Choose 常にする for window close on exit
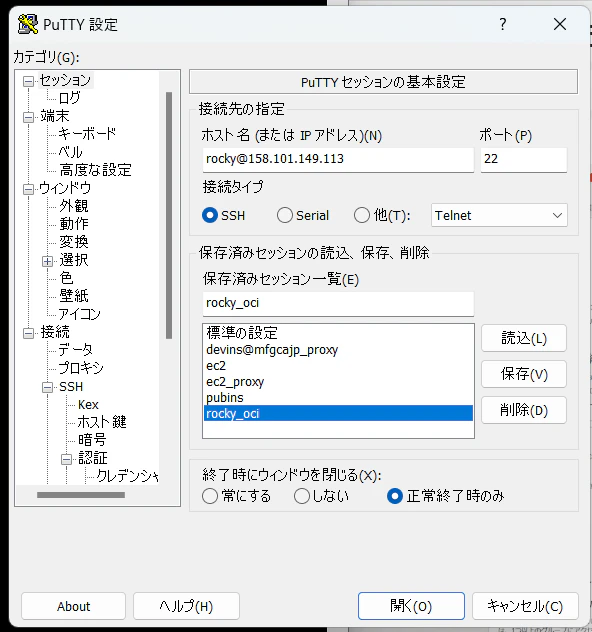This screenshot has height=632, width=592. [210, 496]
